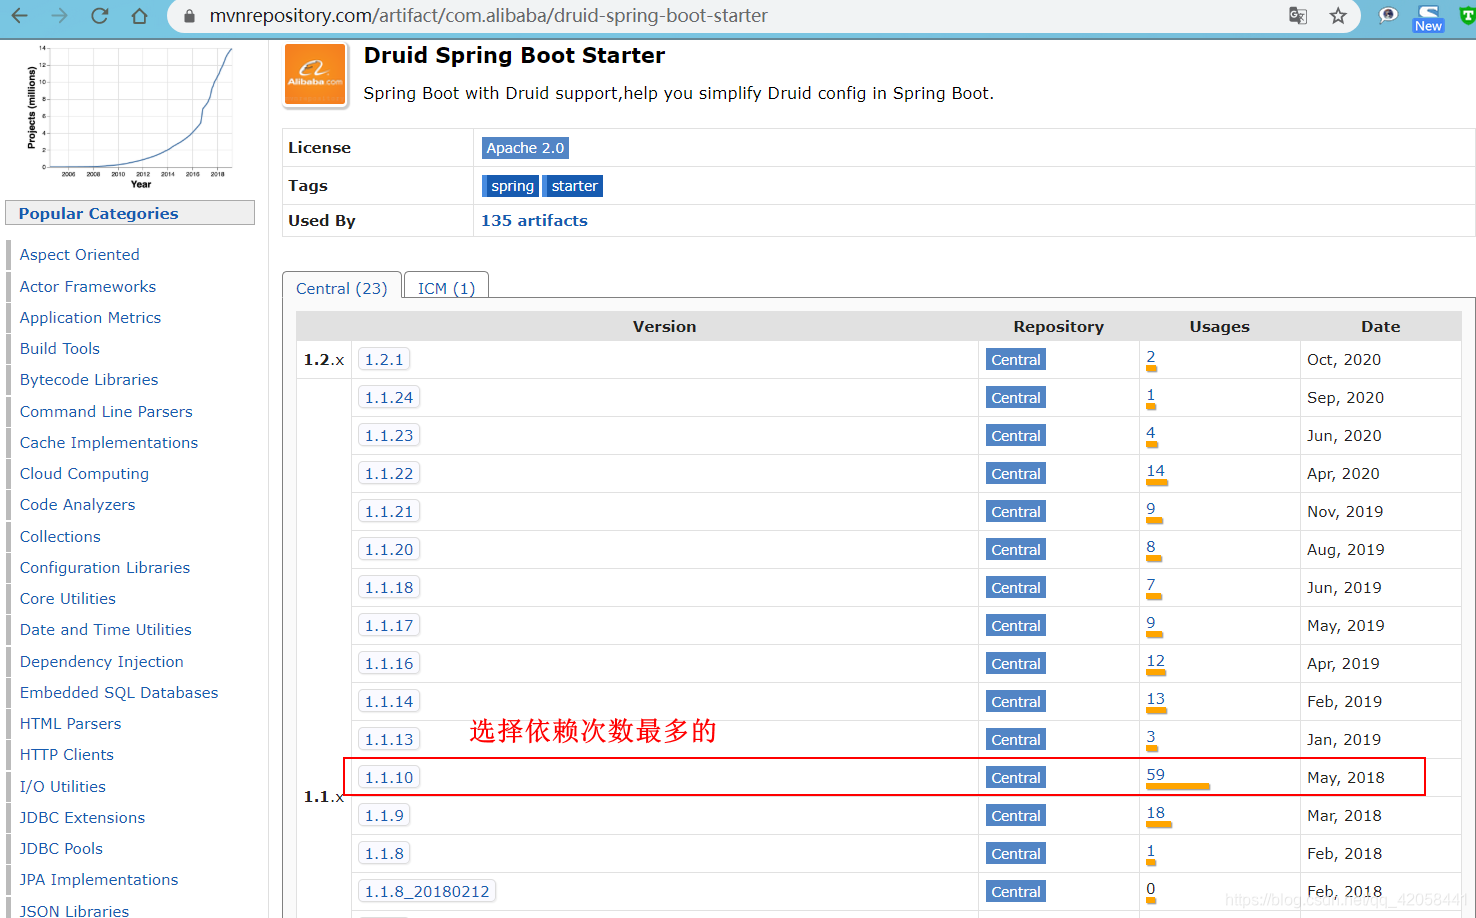Click the browser forward arrow
The image size is (1476, 918).
click(x=59, y=16)
